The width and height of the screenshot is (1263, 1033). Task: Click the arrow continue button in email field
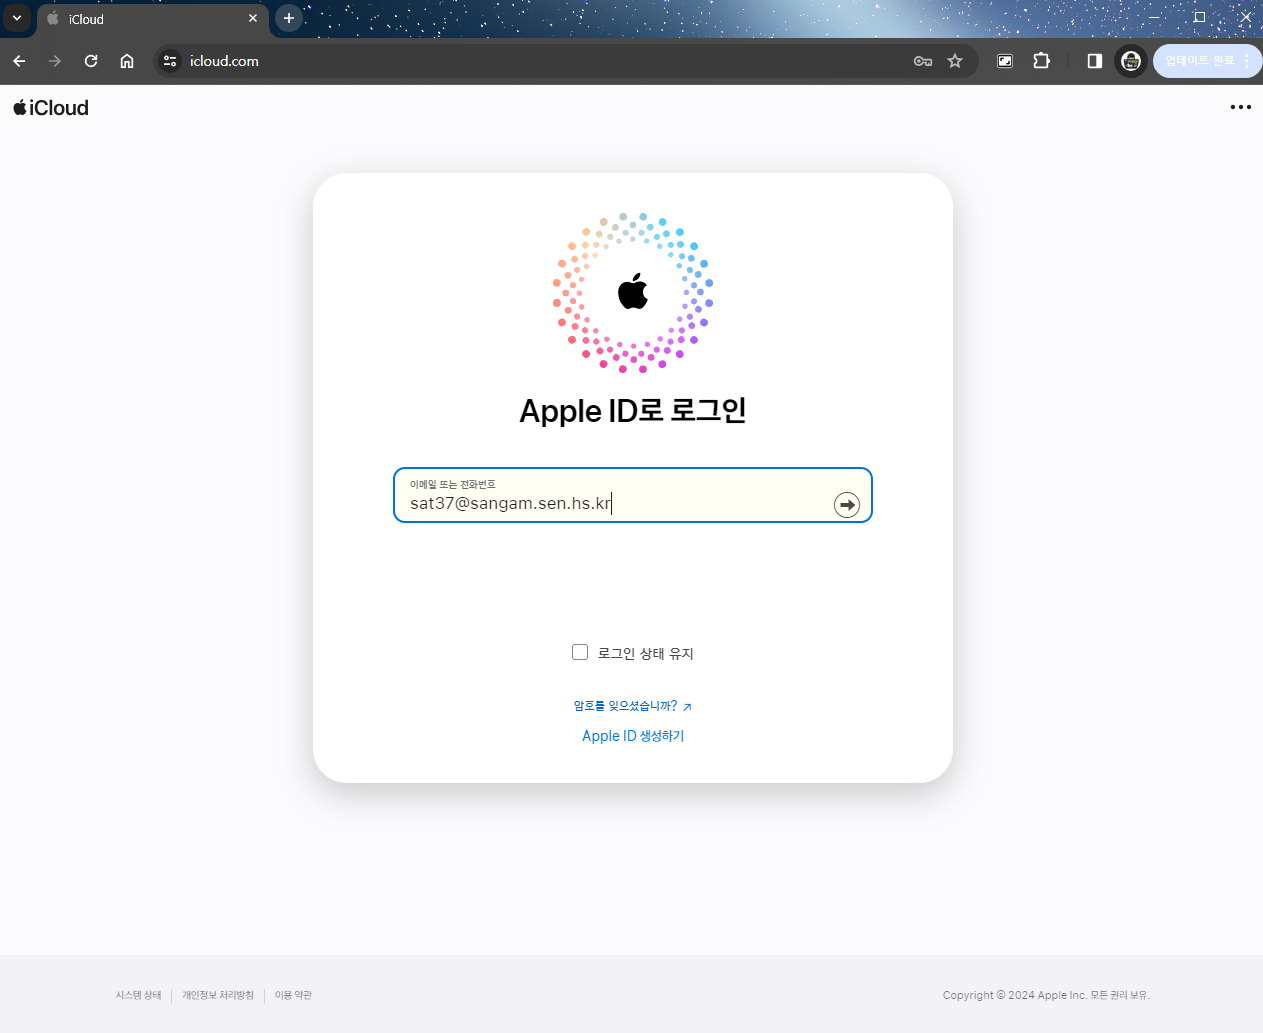(847, 505)
